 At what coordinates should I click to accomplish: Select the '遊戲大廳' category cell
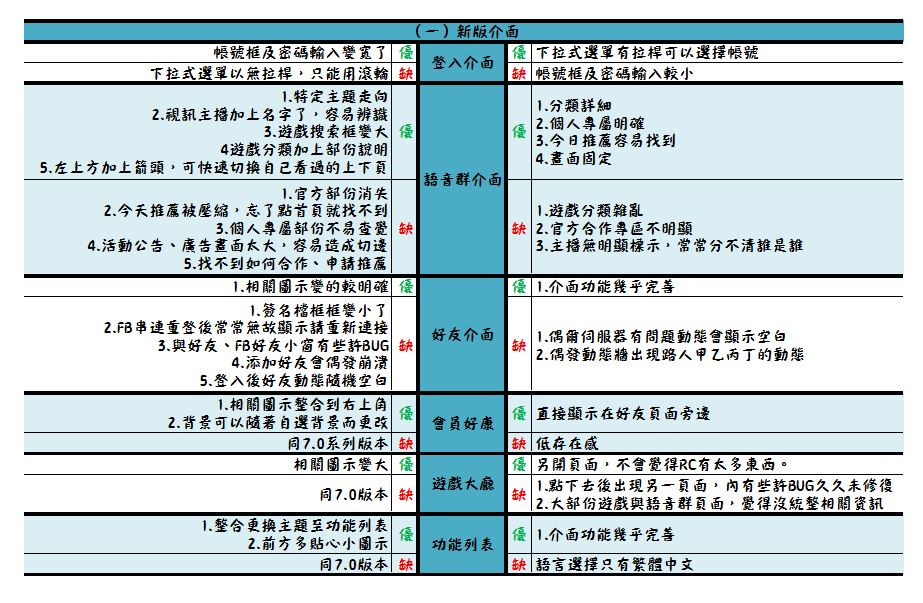pos(462,483)
